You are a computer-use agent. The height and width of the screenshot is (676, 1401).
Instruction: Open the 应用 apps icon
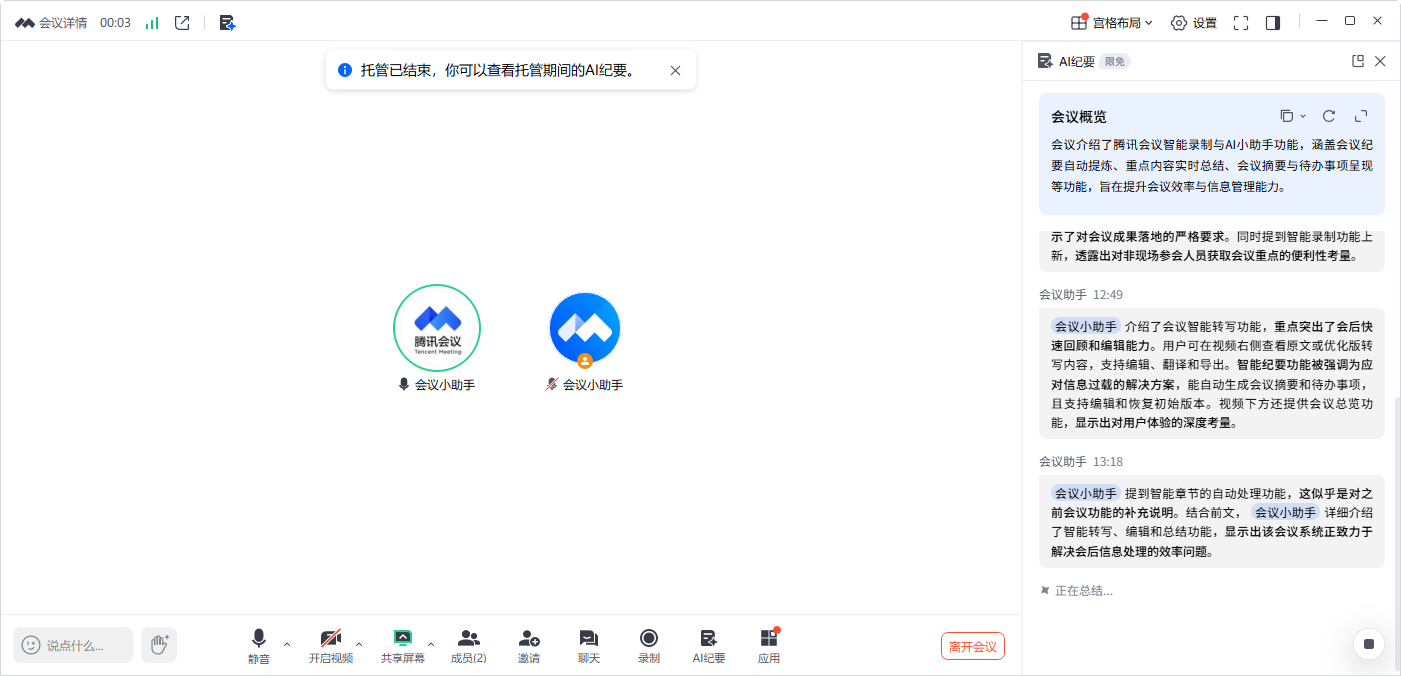(x=768, y=645)
